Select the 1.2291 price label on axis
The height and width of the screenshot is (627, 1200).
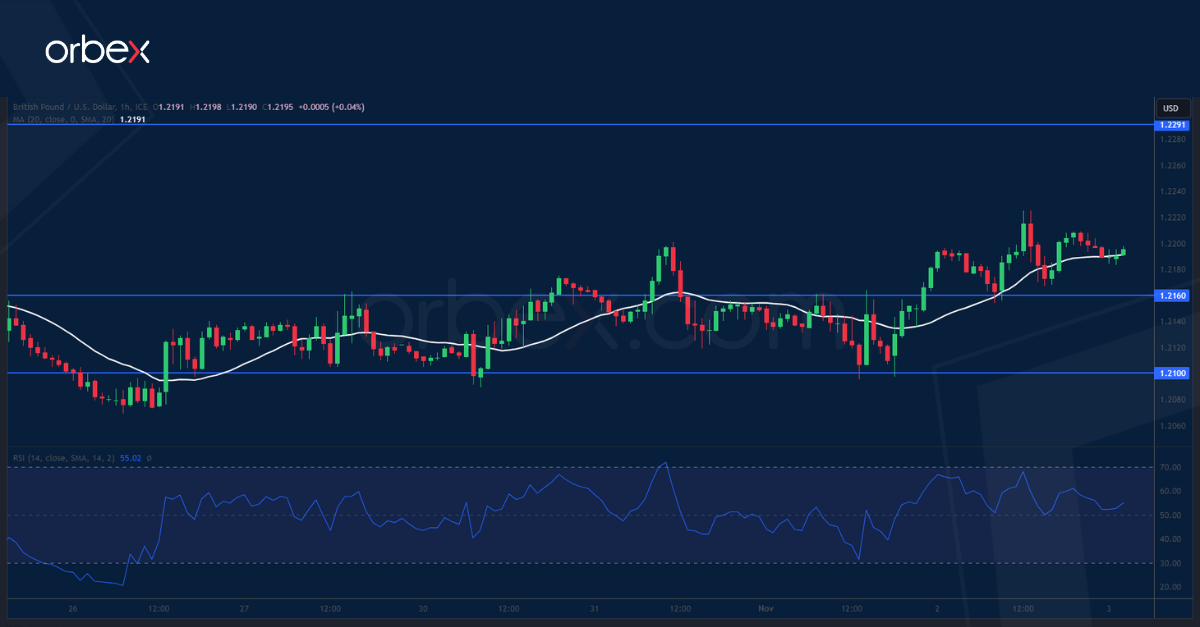point(1171,125)
